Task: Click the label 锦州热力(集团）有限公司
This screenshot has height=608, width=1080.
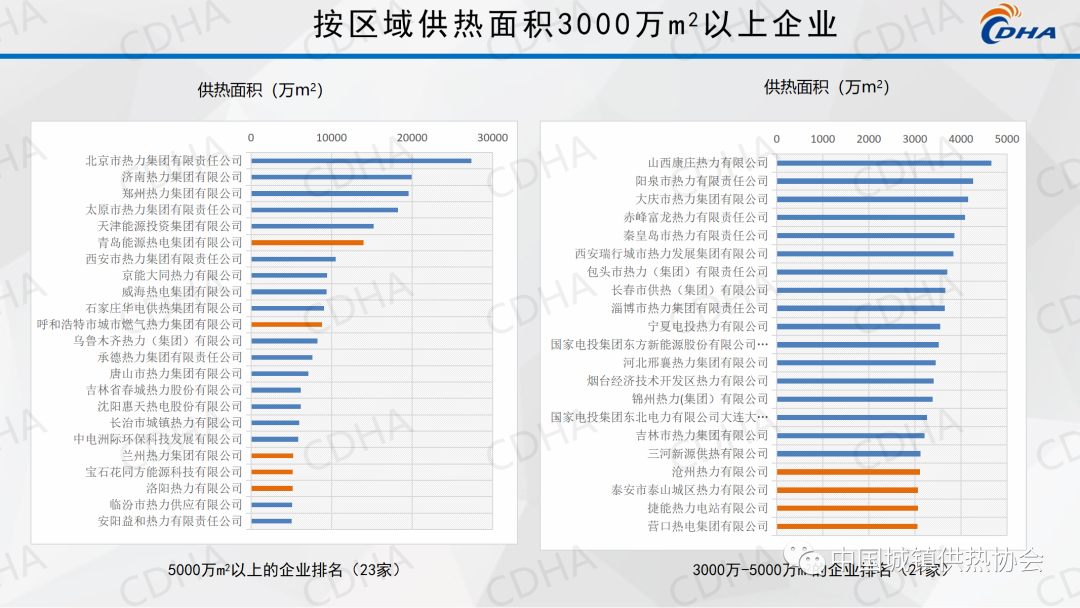Action: pyautogui.click(x=700, y=399)
